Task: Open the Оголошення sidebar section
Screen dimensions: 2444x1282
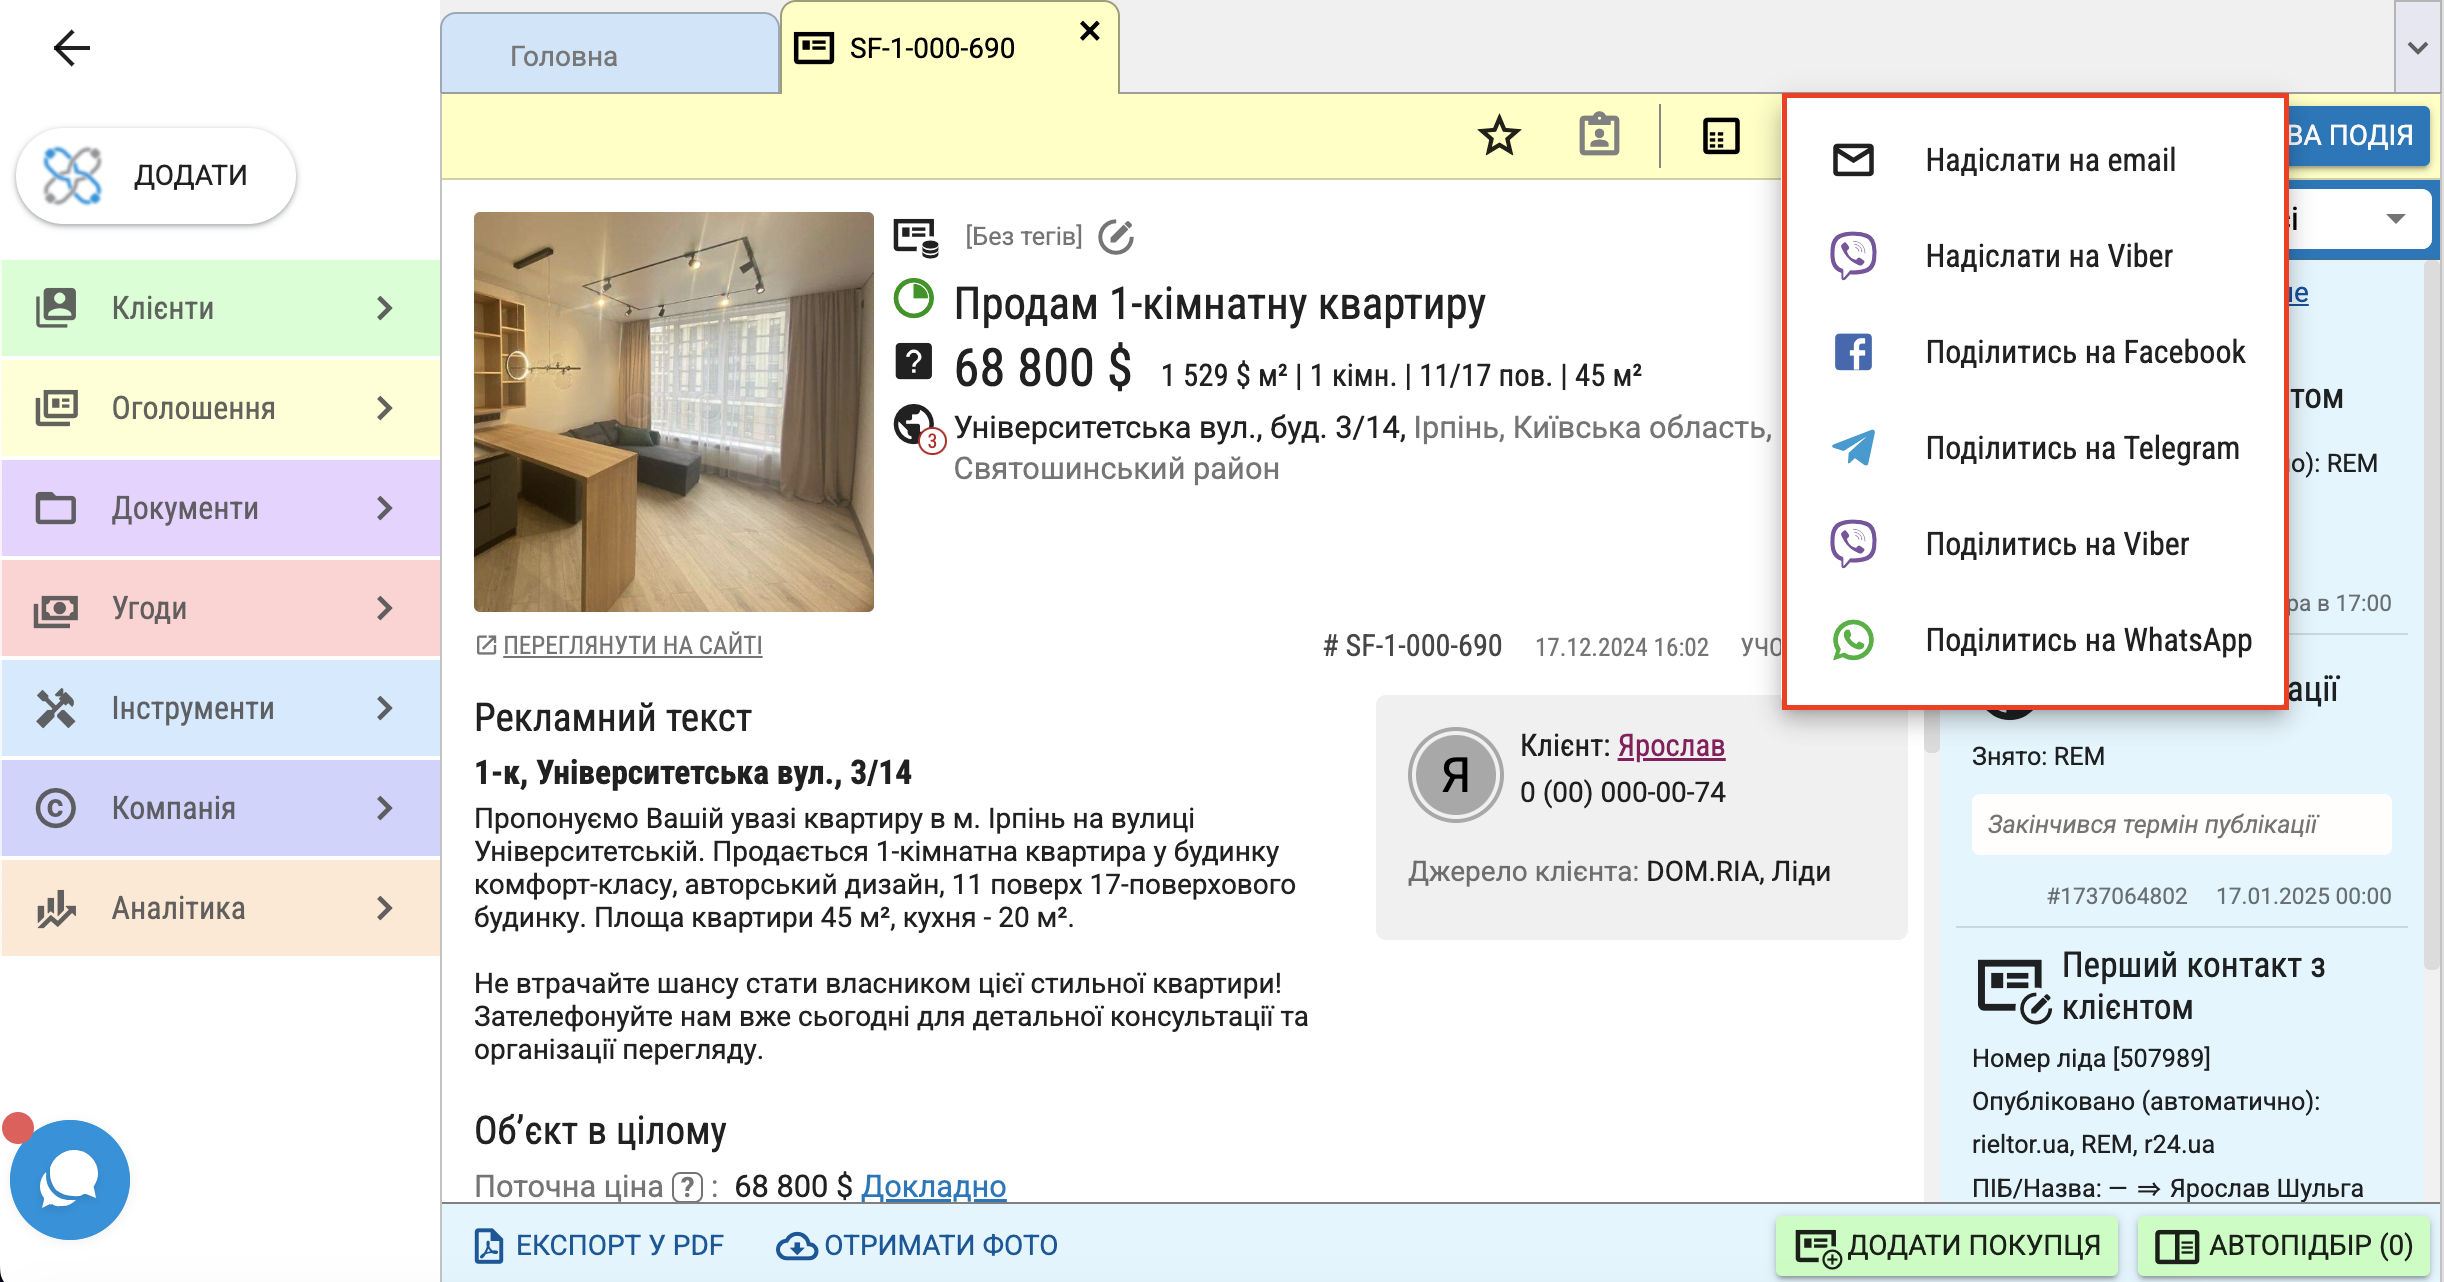Action: pyautogui.click(x=220, y=408)
